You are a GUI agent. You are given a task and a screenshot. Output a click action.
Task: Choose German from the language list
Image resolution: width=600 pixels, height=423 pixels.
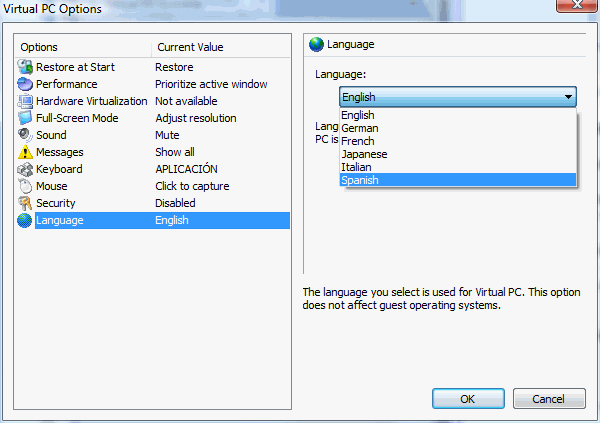(x=458, y=128)
